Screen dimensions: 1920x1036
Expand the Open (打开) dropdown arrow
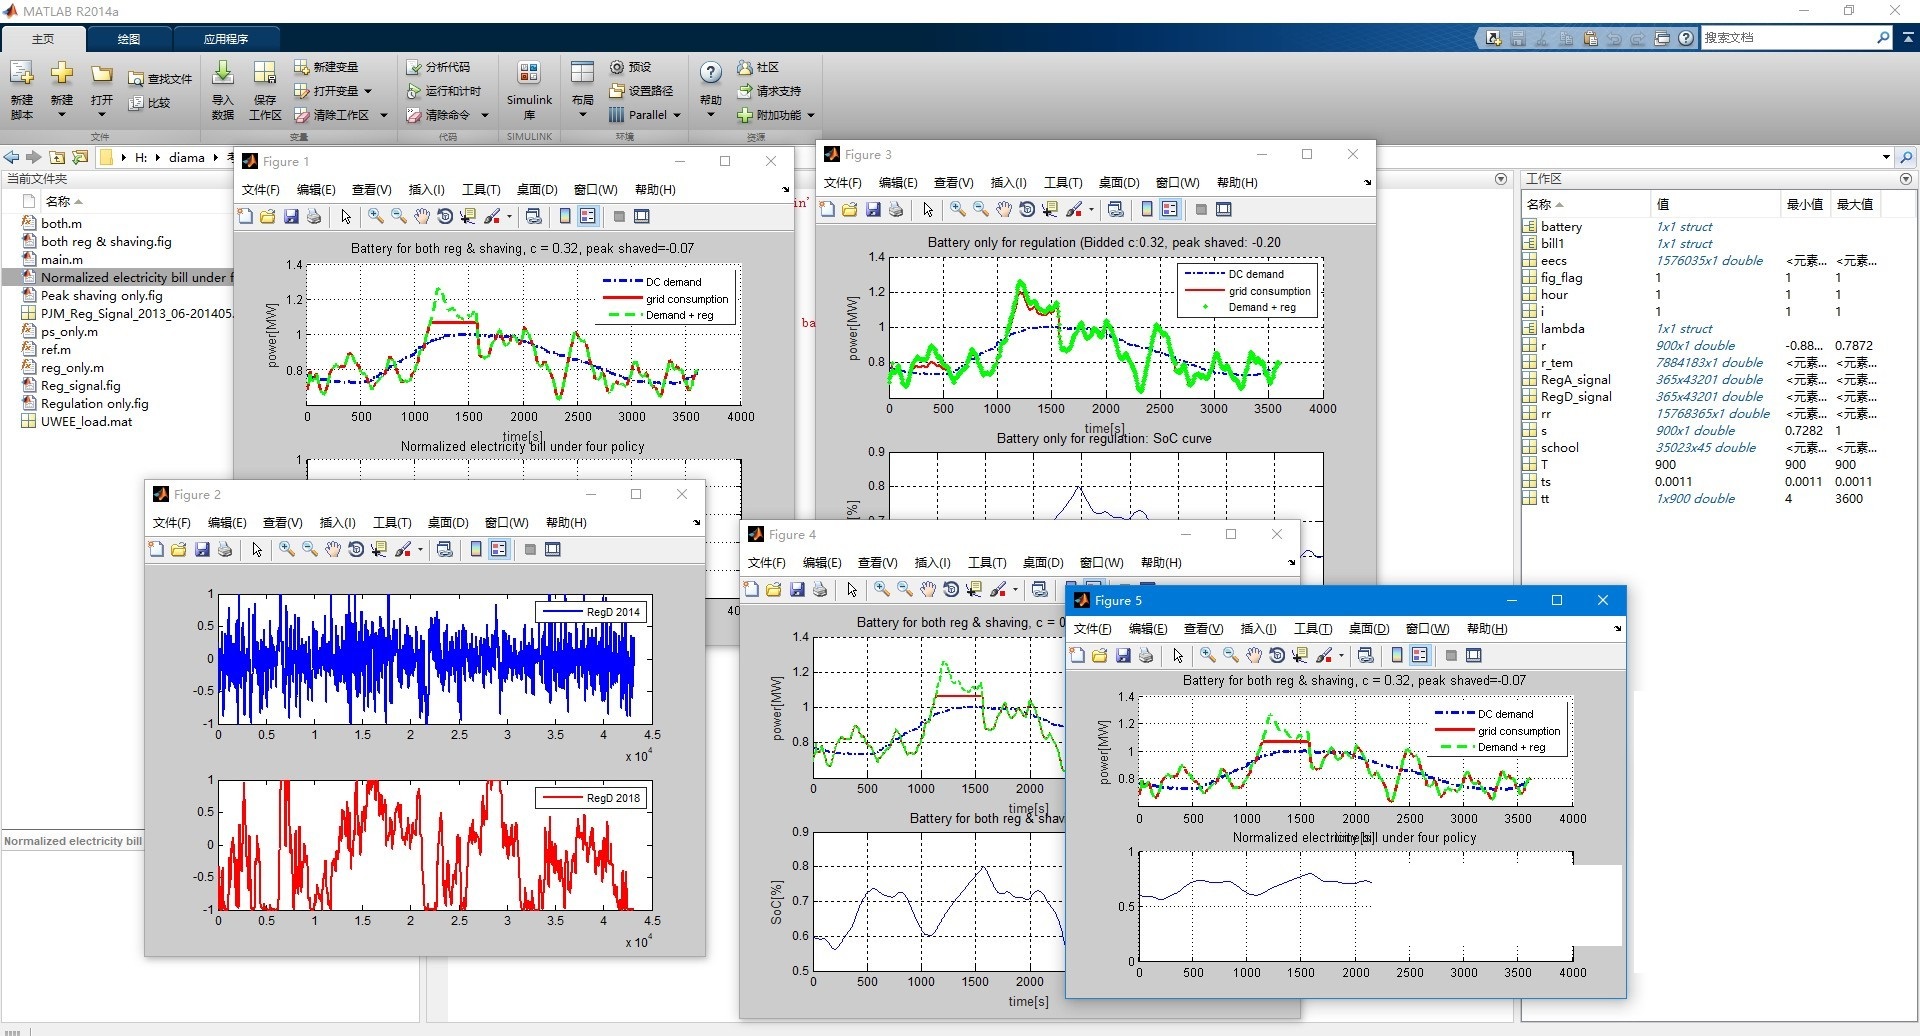pos(102,115)
